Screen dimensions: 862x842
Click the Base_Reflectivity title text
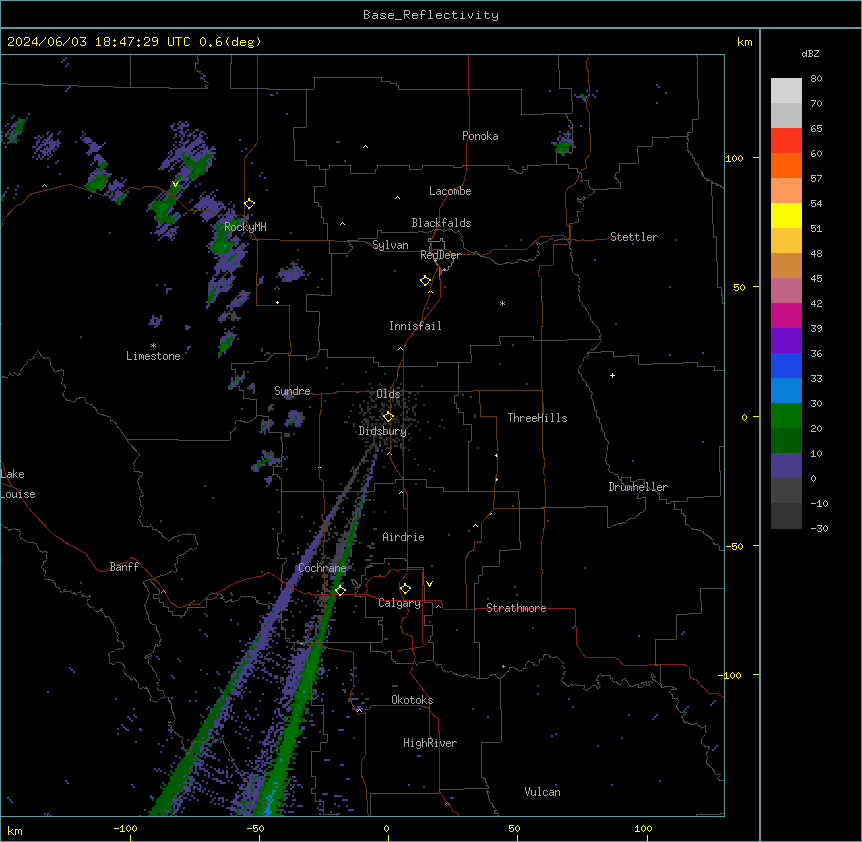(x=431, y=15)
